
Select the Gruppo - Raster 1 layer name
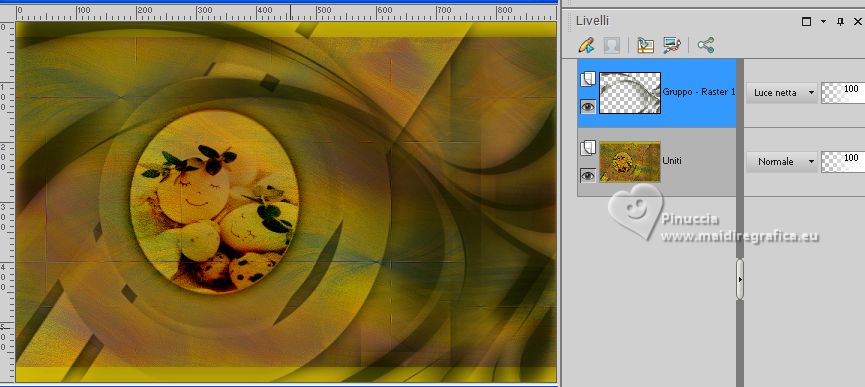tap(699, 92)
